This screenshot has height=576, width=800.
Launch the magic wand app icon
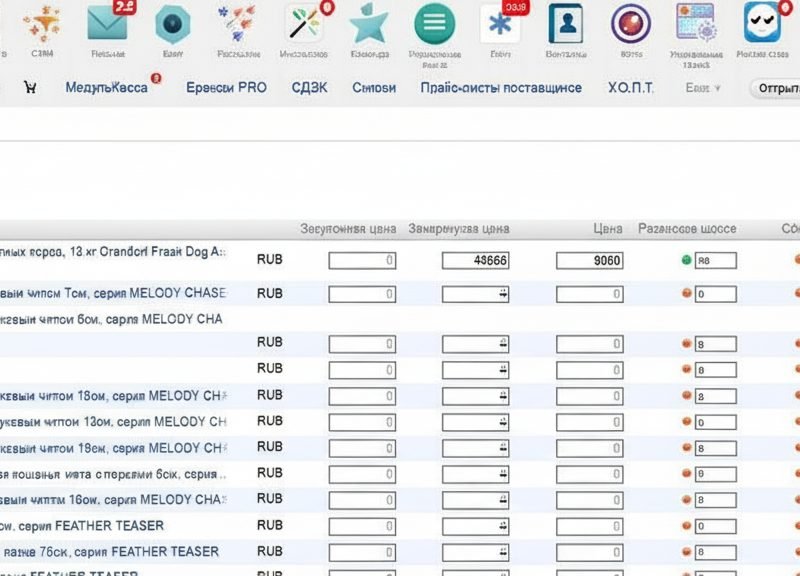pyautogui.click(x=304, y=24)
